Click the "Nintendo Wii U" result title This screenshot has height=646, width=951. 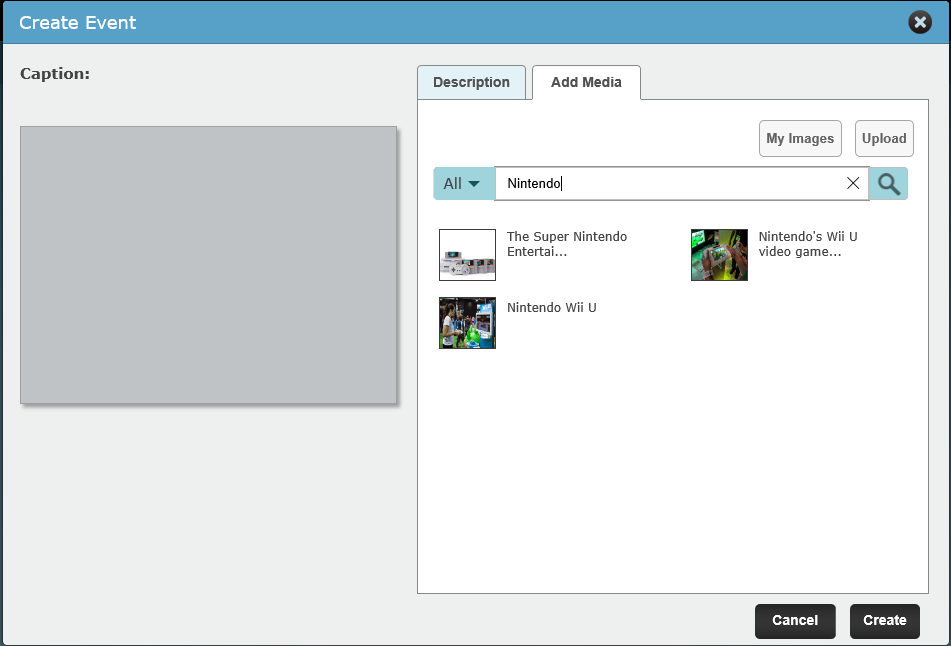coord(551,308)
